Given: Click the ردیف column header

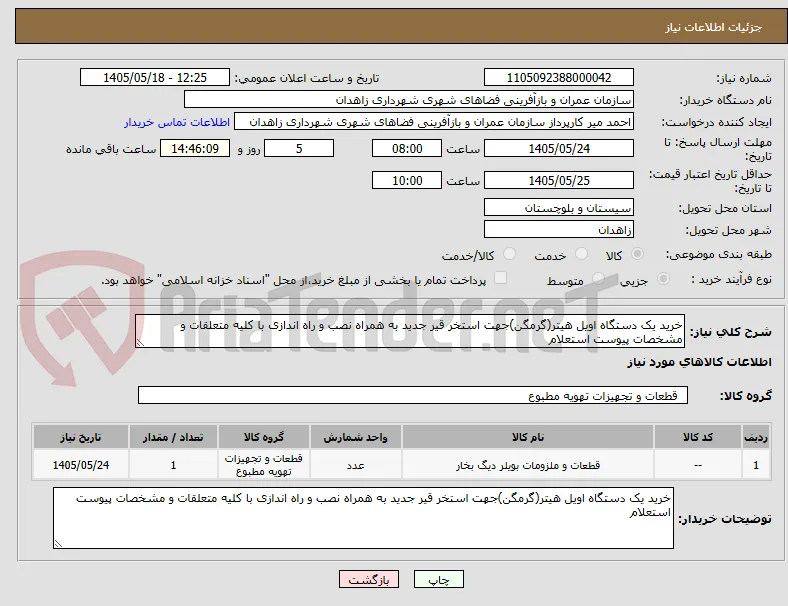Looking at the screenshot, I should click(x=755, y=437).
